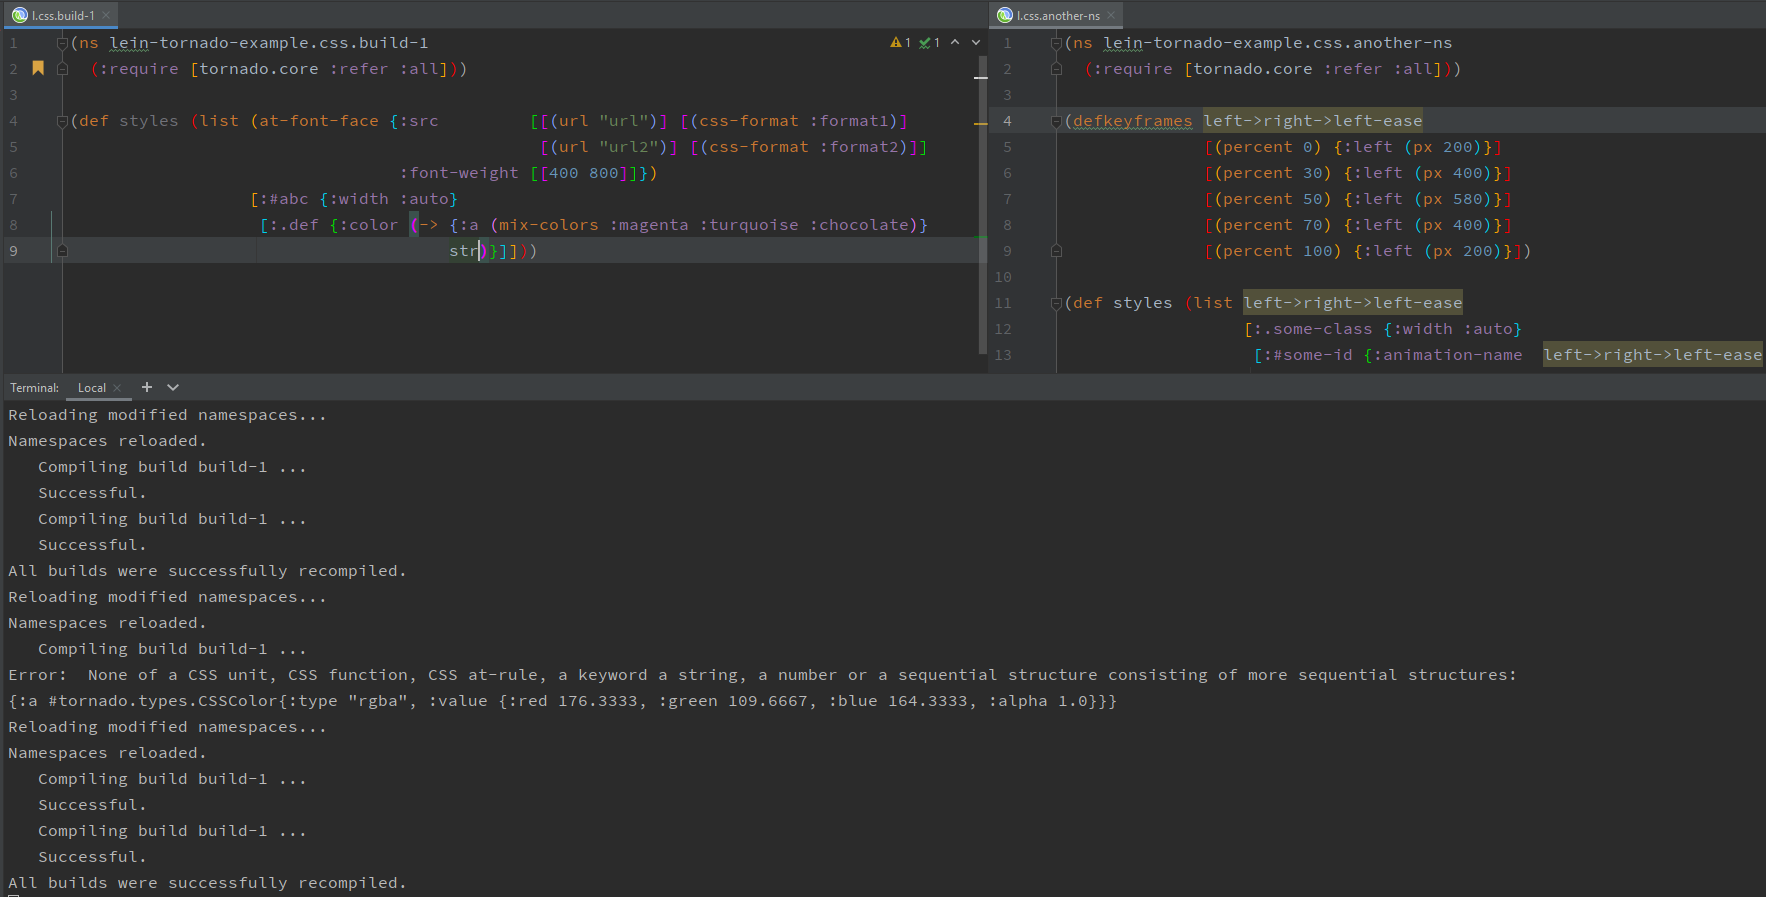Click the left editor vertical scrollbar
This screenshot has width=1766, height=897.
tap(981, 200)
